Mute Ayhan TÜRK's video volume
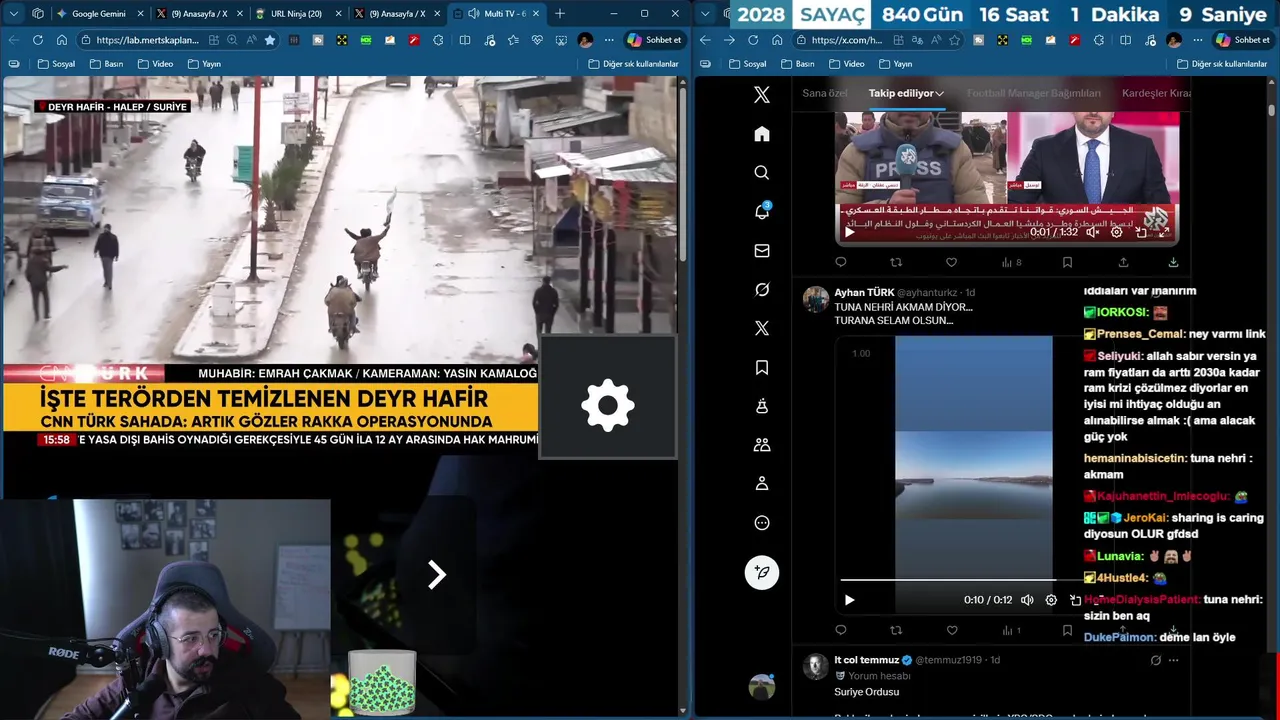Viewport: 1280px width, 720px height. 1027,600
